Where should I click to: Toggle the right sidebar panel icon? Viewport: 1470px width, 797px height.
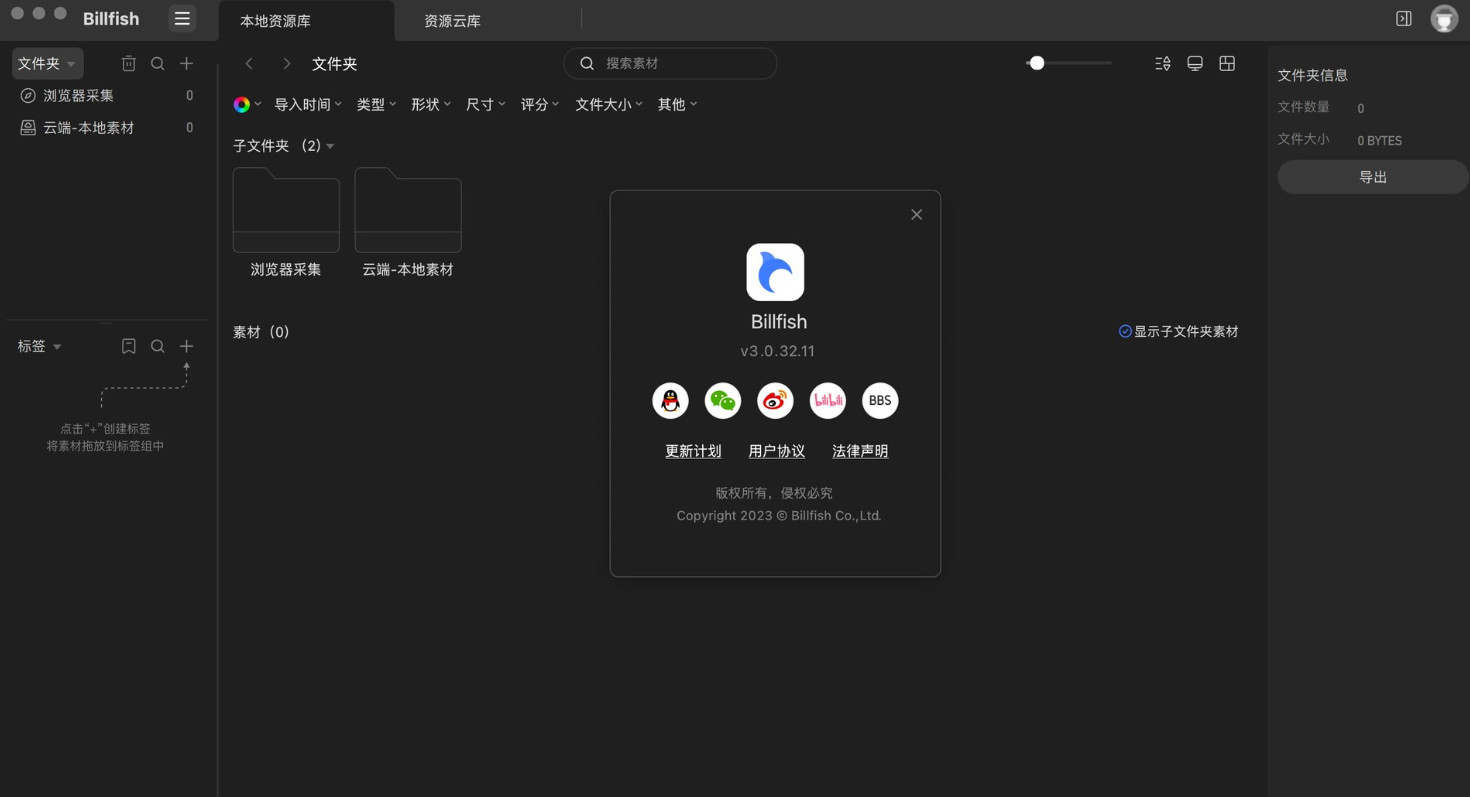tap(1404, 19)
